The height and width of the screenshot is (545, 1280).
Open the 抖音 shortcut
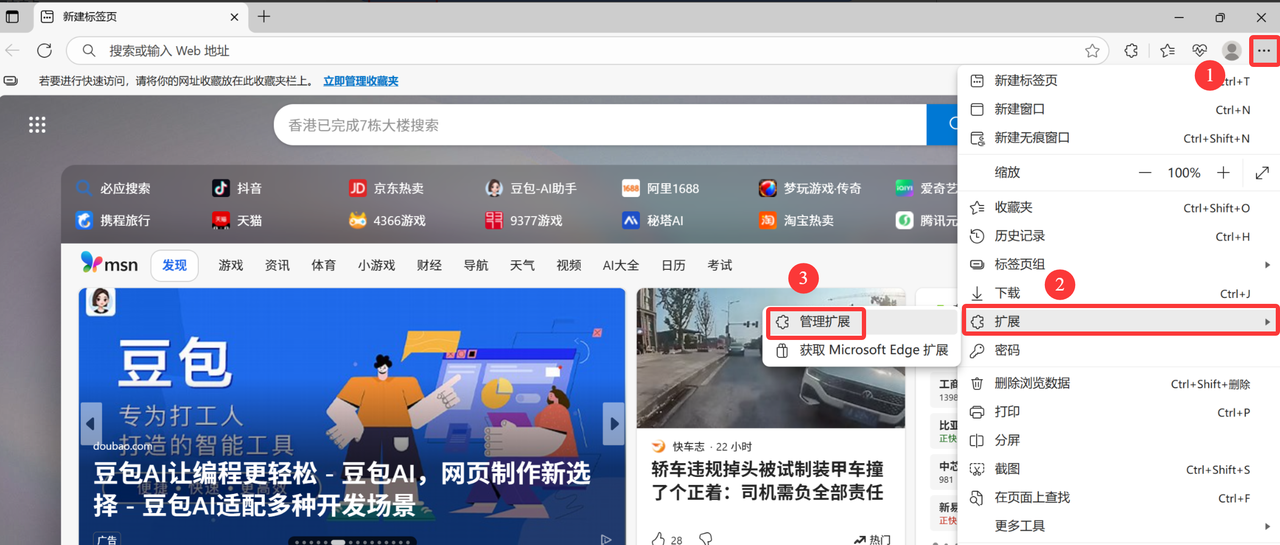(x=237, y=188)
